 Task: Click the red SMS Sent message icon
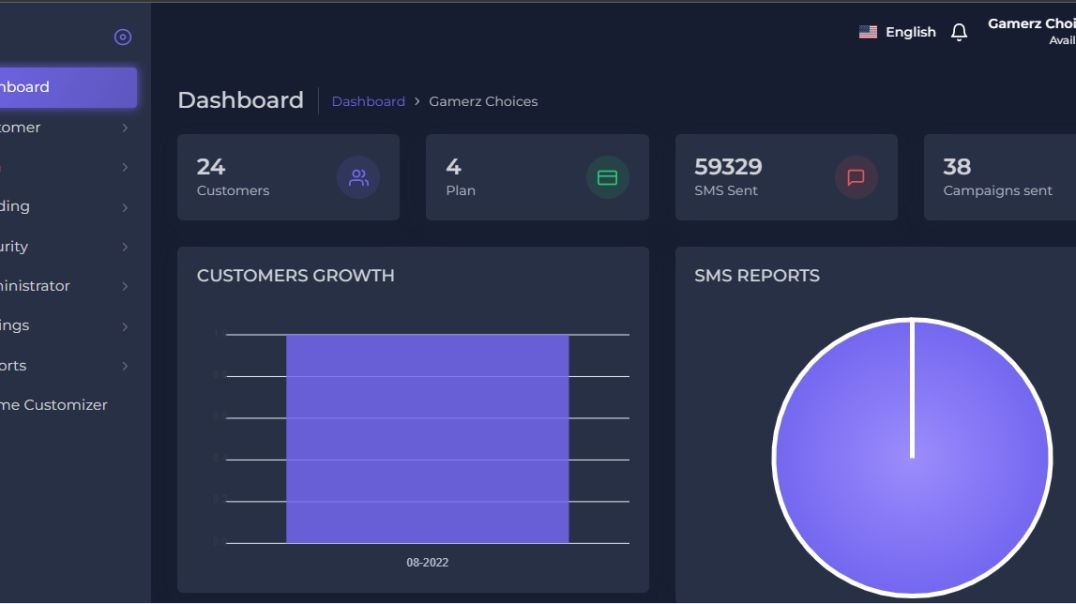tap(856, 178)
